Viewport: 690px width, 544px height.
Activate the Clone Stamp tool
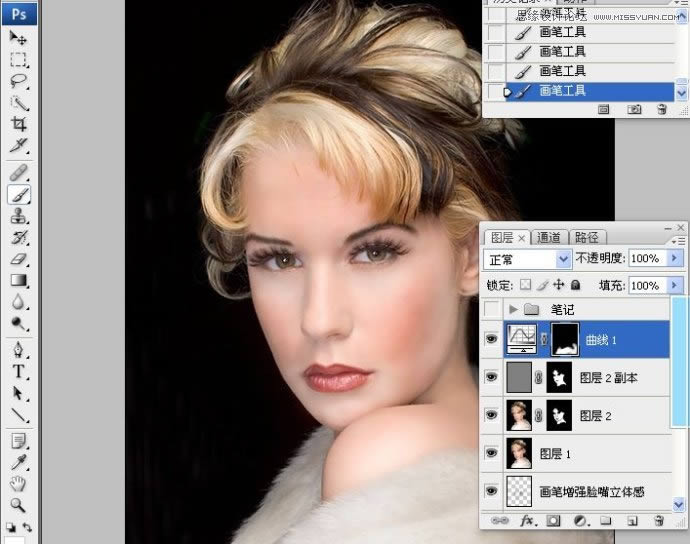coord(19,216)
